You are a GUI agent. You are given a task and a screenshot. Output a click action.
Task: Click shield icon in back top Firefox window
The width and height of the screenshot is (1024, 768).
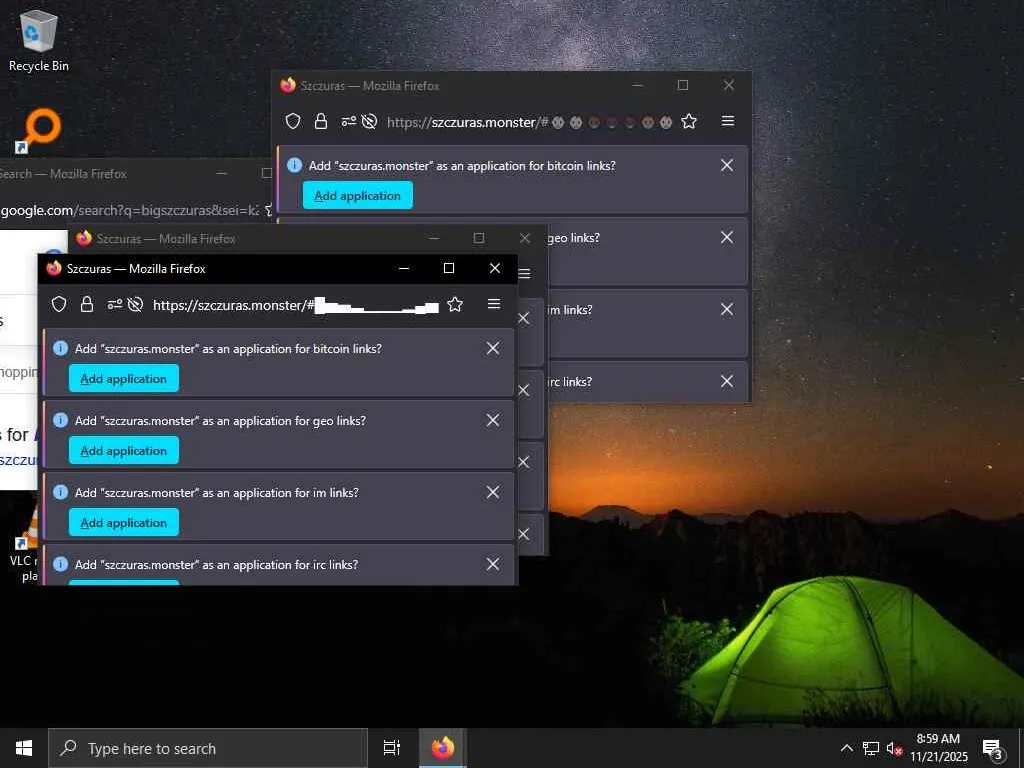pyautogui.click(x=293, y=121)
